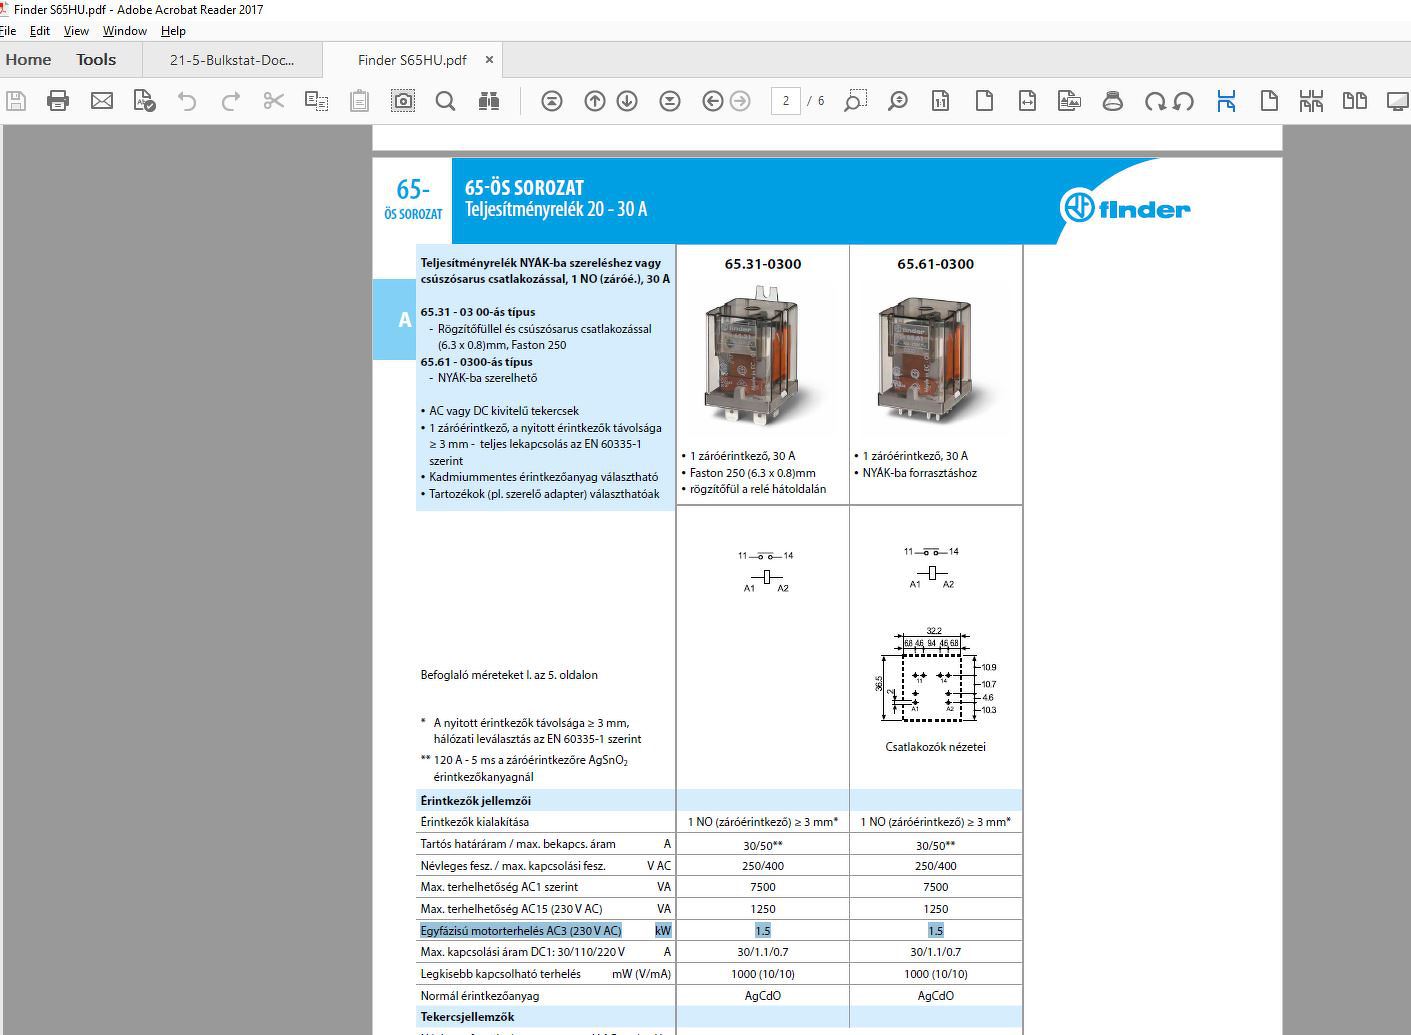Screen dimensions: 1411x1035
Task: Click the 'Érintkezők kialakítása' row label
Action: [475, 822]
